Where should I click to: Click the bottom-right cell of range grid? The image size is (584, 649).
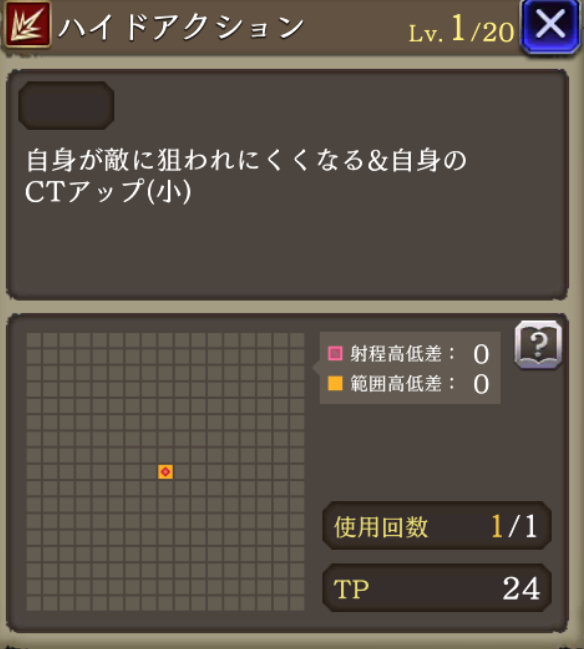[x=297, y=603]
